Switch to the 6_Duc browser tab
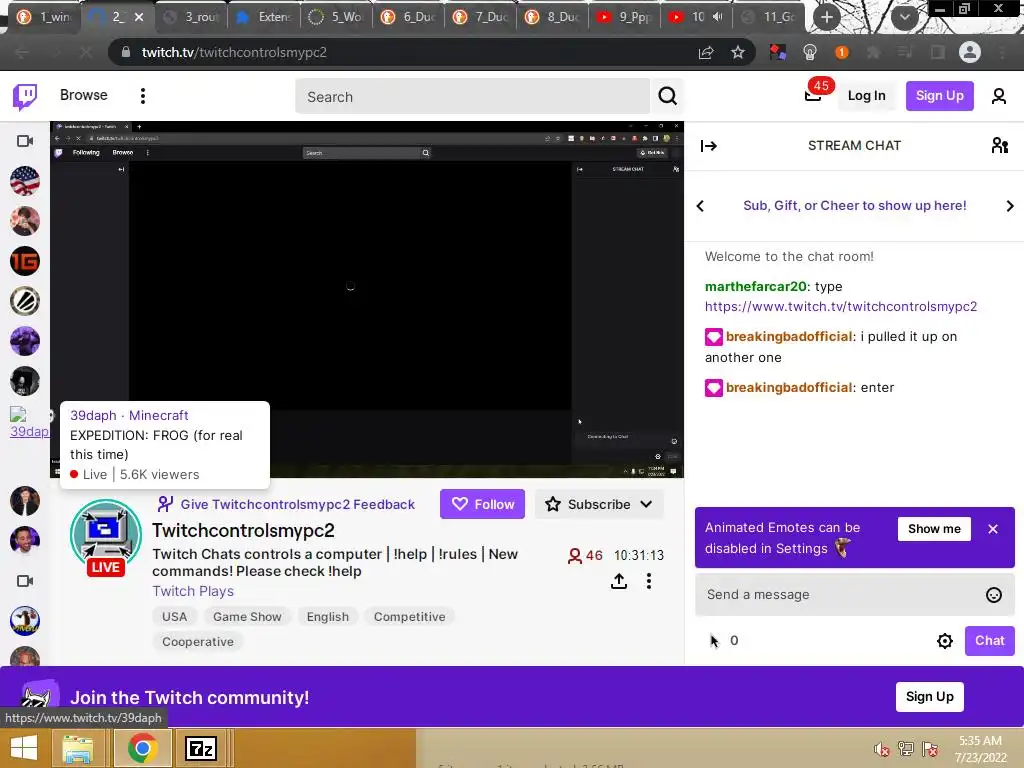 coord(408,17)
